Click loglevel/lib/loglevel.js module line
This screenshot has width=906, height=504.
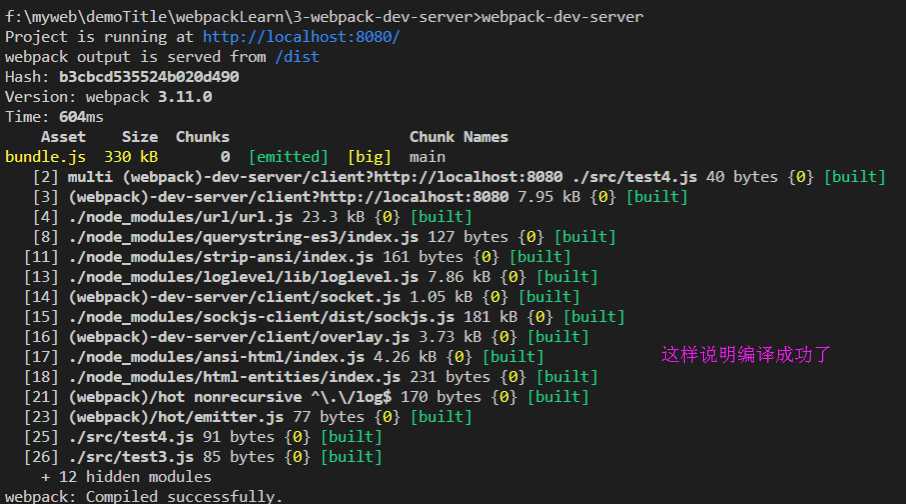click(x=310, y=277)
